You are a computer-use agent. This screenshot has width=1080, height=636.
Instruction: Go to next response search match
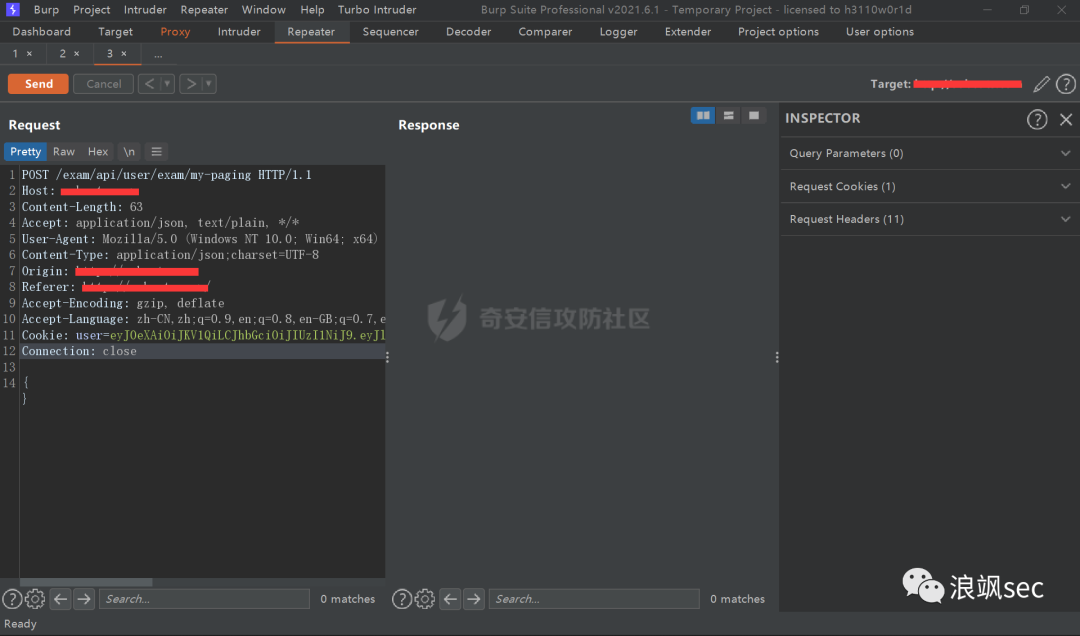click(x=474, y=599)
